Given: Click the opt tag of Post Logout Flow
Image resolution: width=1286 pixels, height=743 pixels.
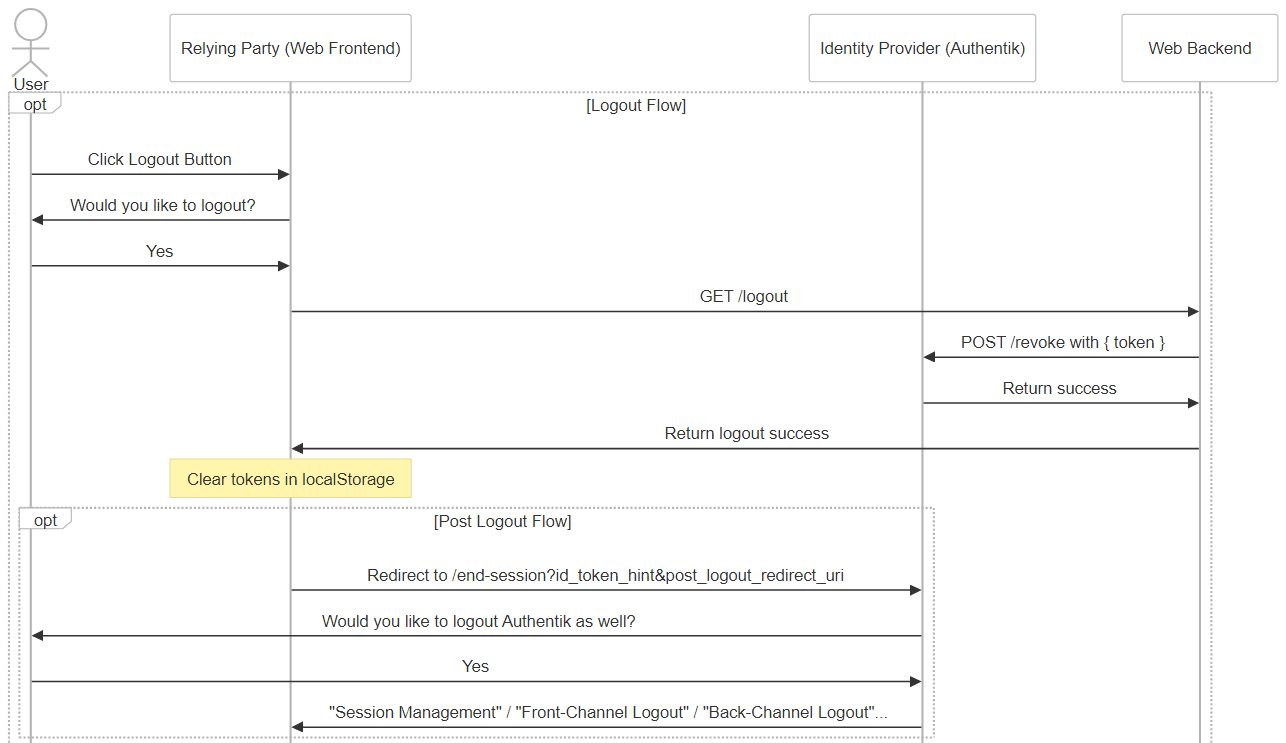Looking at the screenshot, I should click(46, 520).
